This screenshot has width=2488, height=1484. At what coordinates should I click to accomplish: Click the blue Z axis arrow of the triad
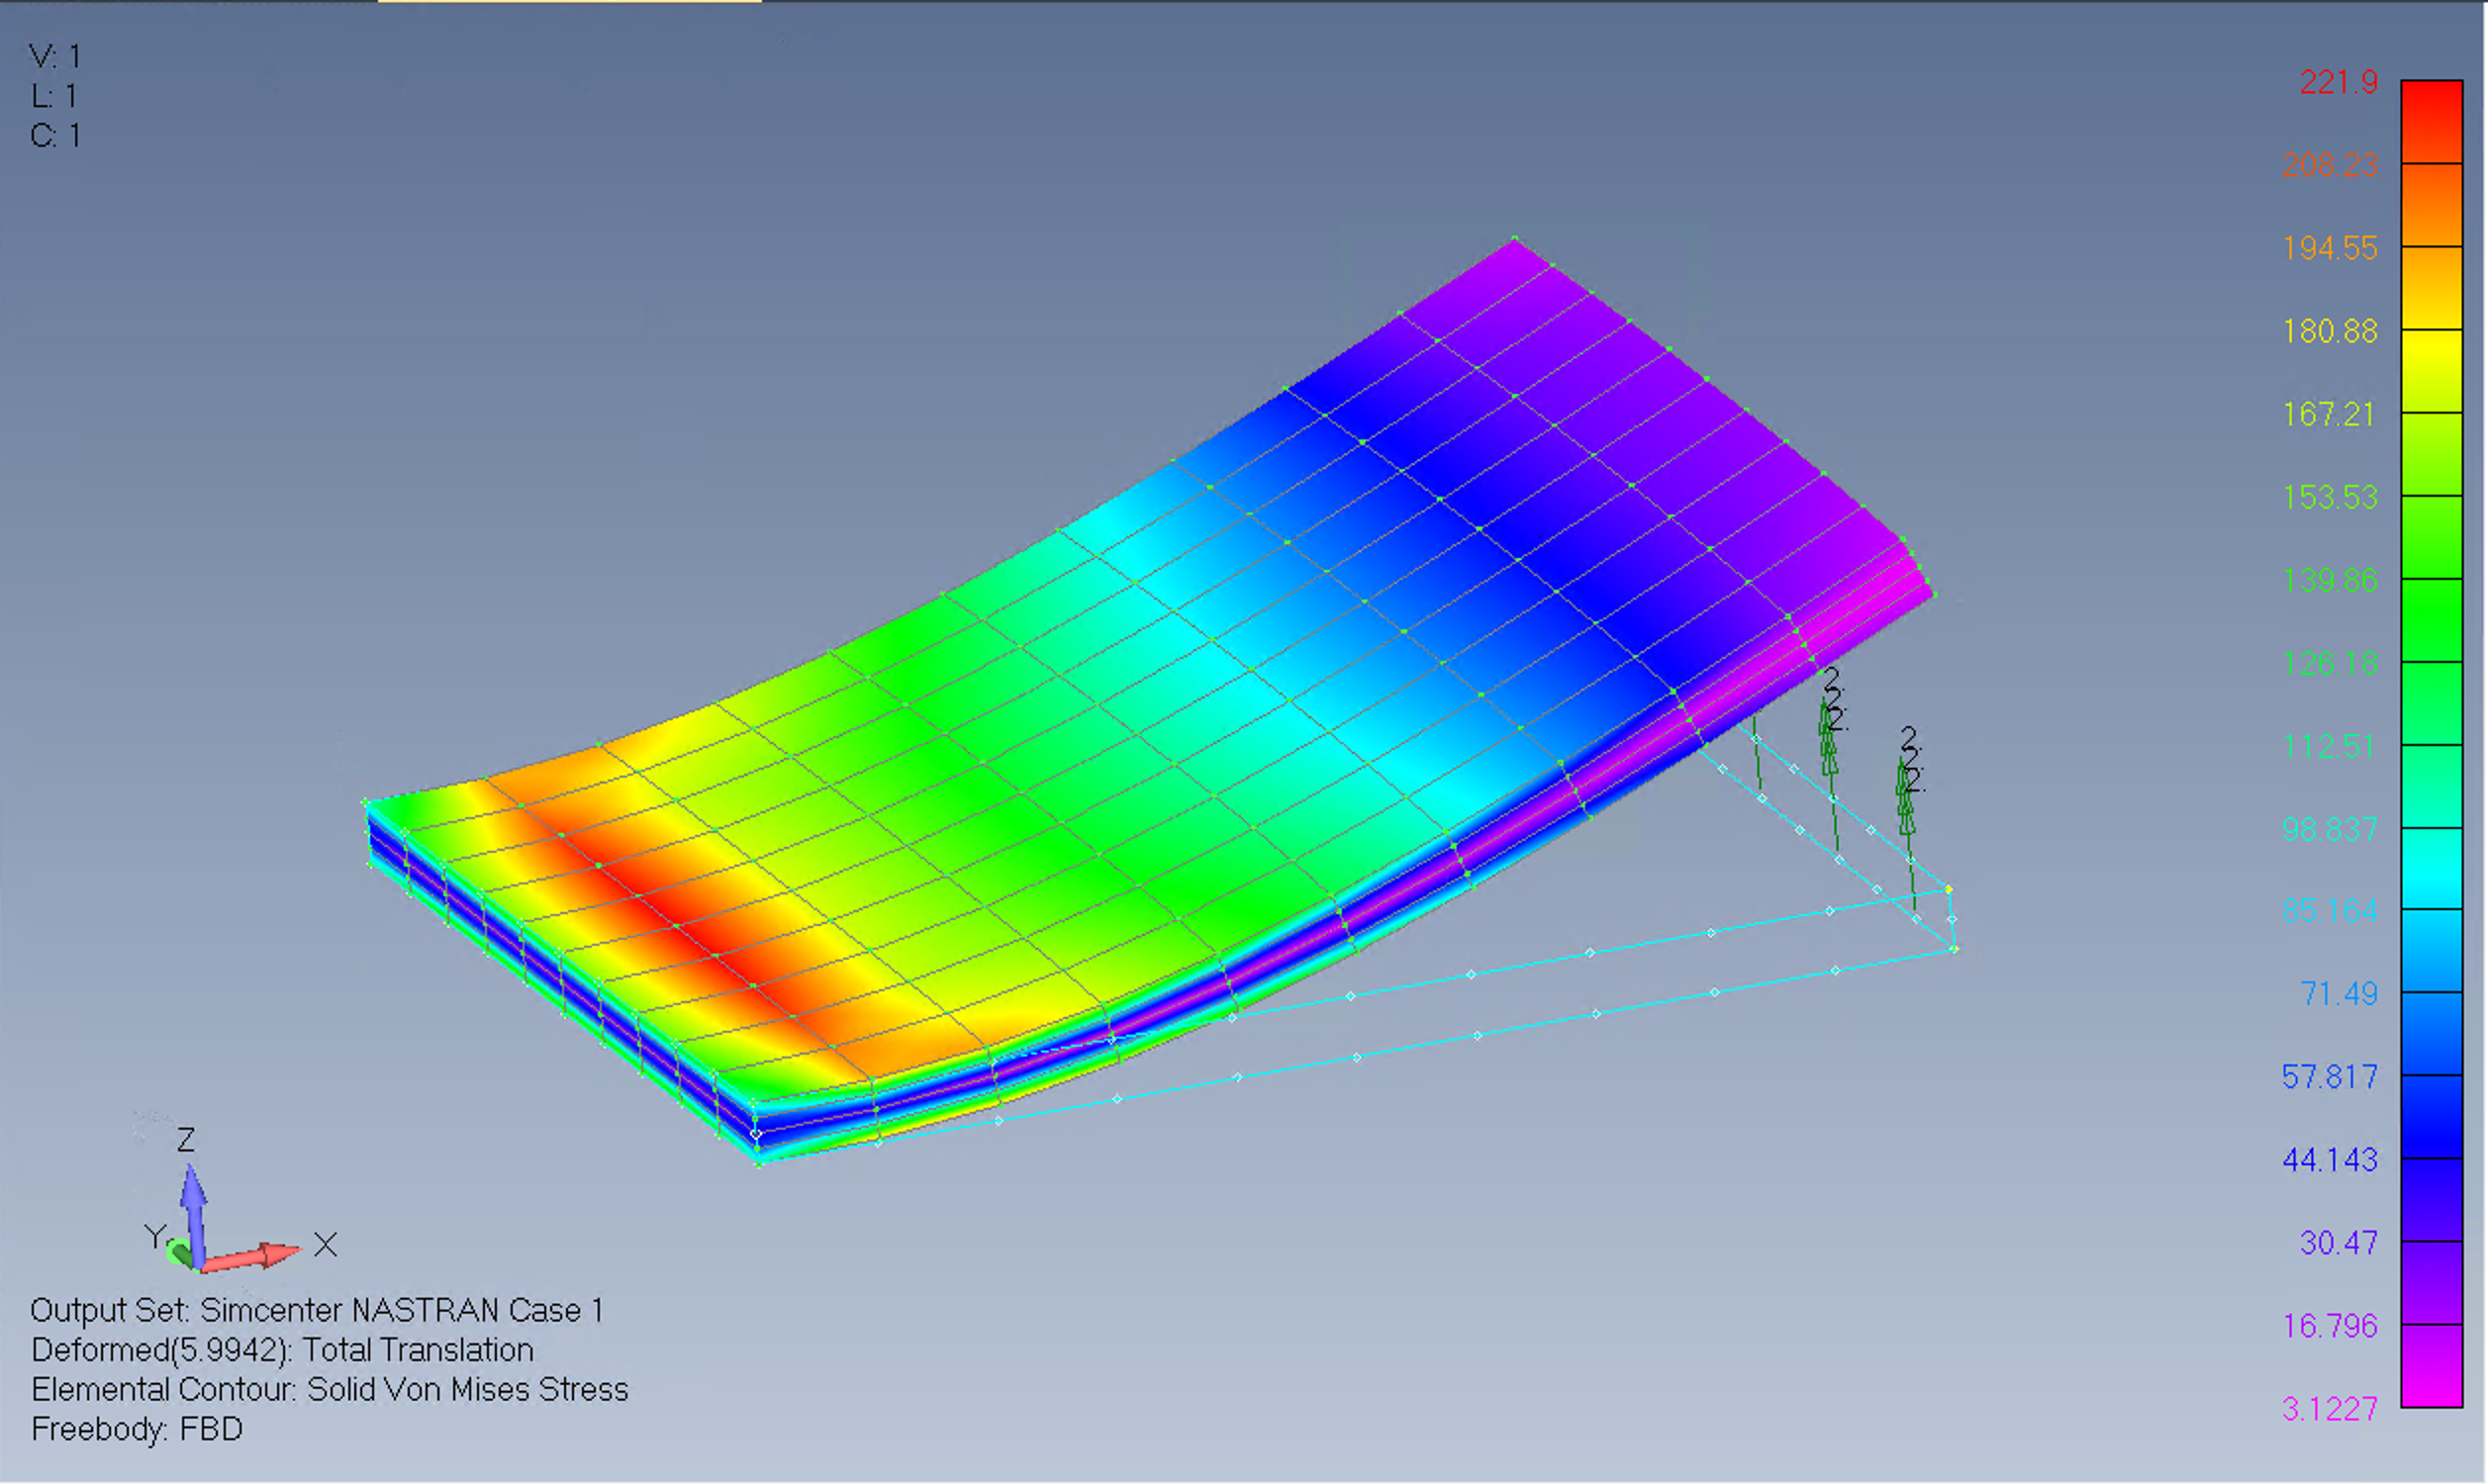click(x=194, y=1215)
